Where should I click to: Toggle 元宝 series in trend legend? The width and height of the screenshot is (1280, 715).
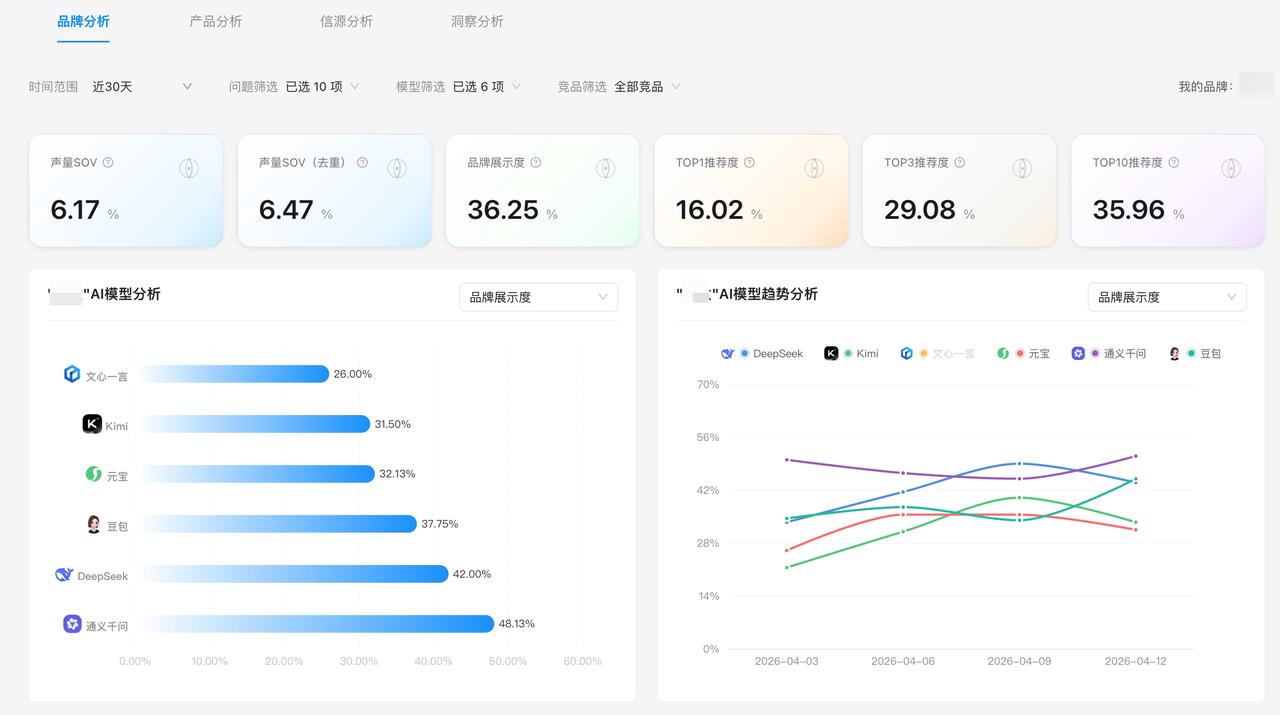(x=1023, y=353)
